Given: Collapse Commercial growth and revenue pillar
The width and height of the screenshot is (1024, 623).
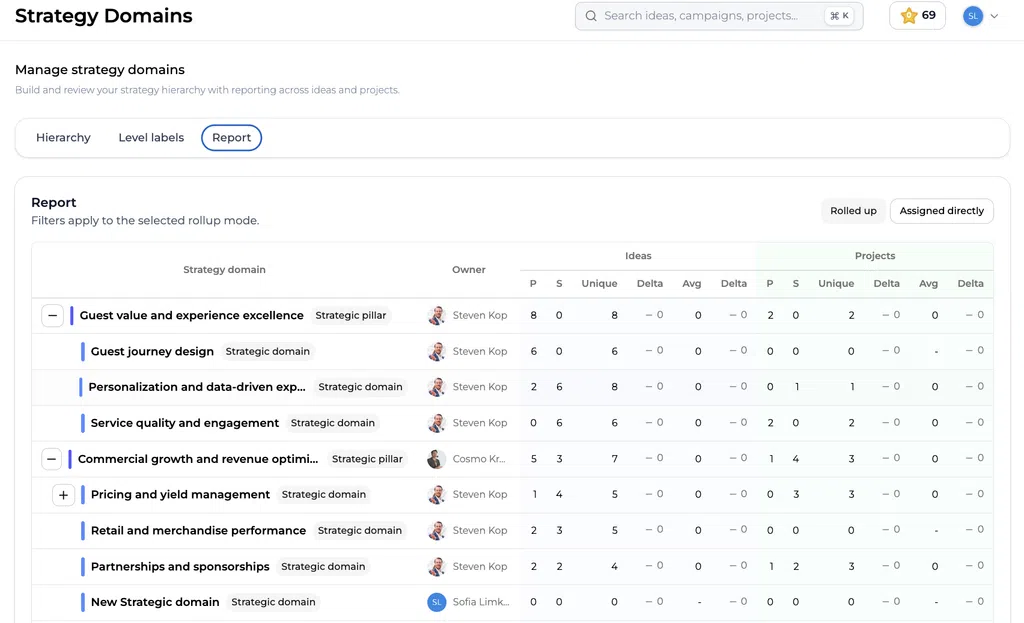Looking at the screenshot, I should coord(51,459).
